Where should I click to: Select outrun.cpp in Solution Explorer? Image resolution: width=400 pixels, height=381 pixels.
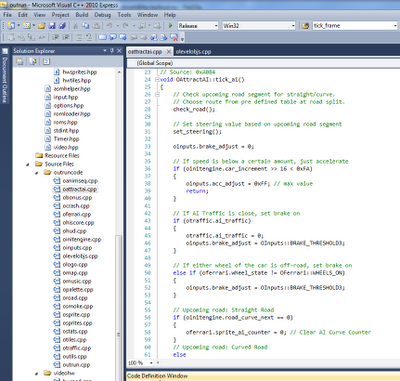pyautogui.click(x=76, y=365)
